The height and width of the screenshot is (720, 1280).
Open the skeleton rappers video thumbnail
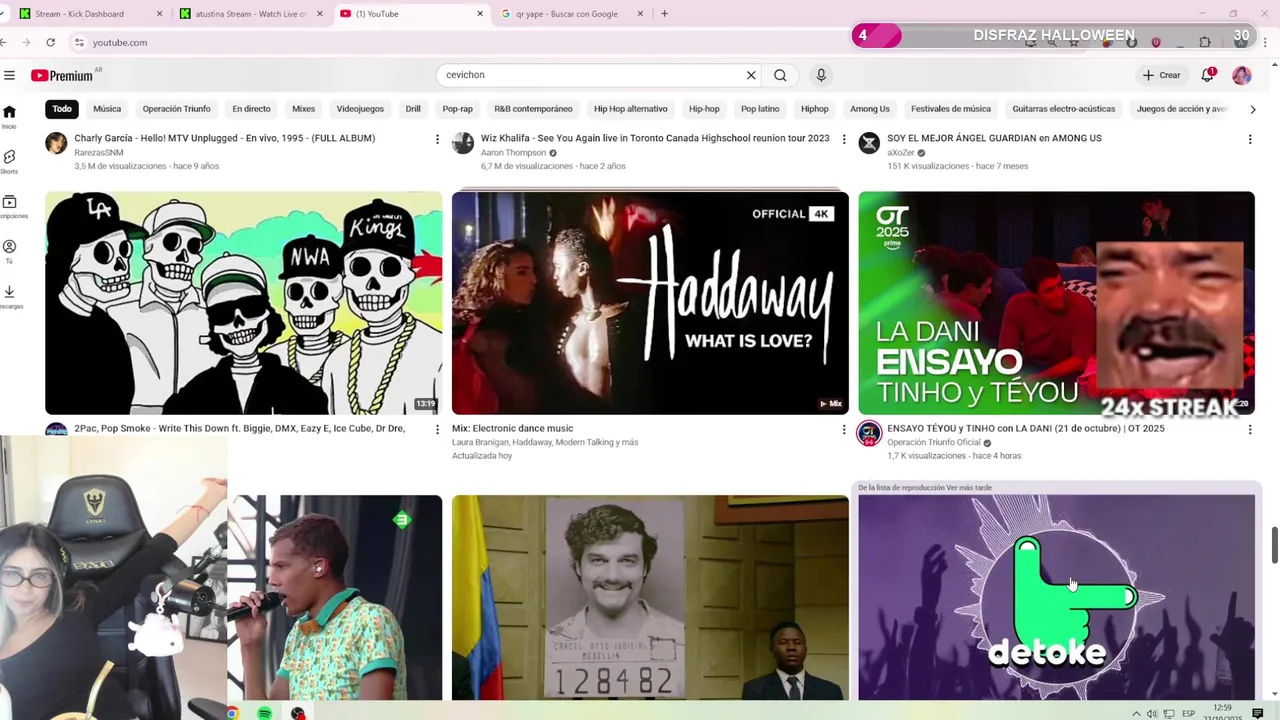(243, 303)
